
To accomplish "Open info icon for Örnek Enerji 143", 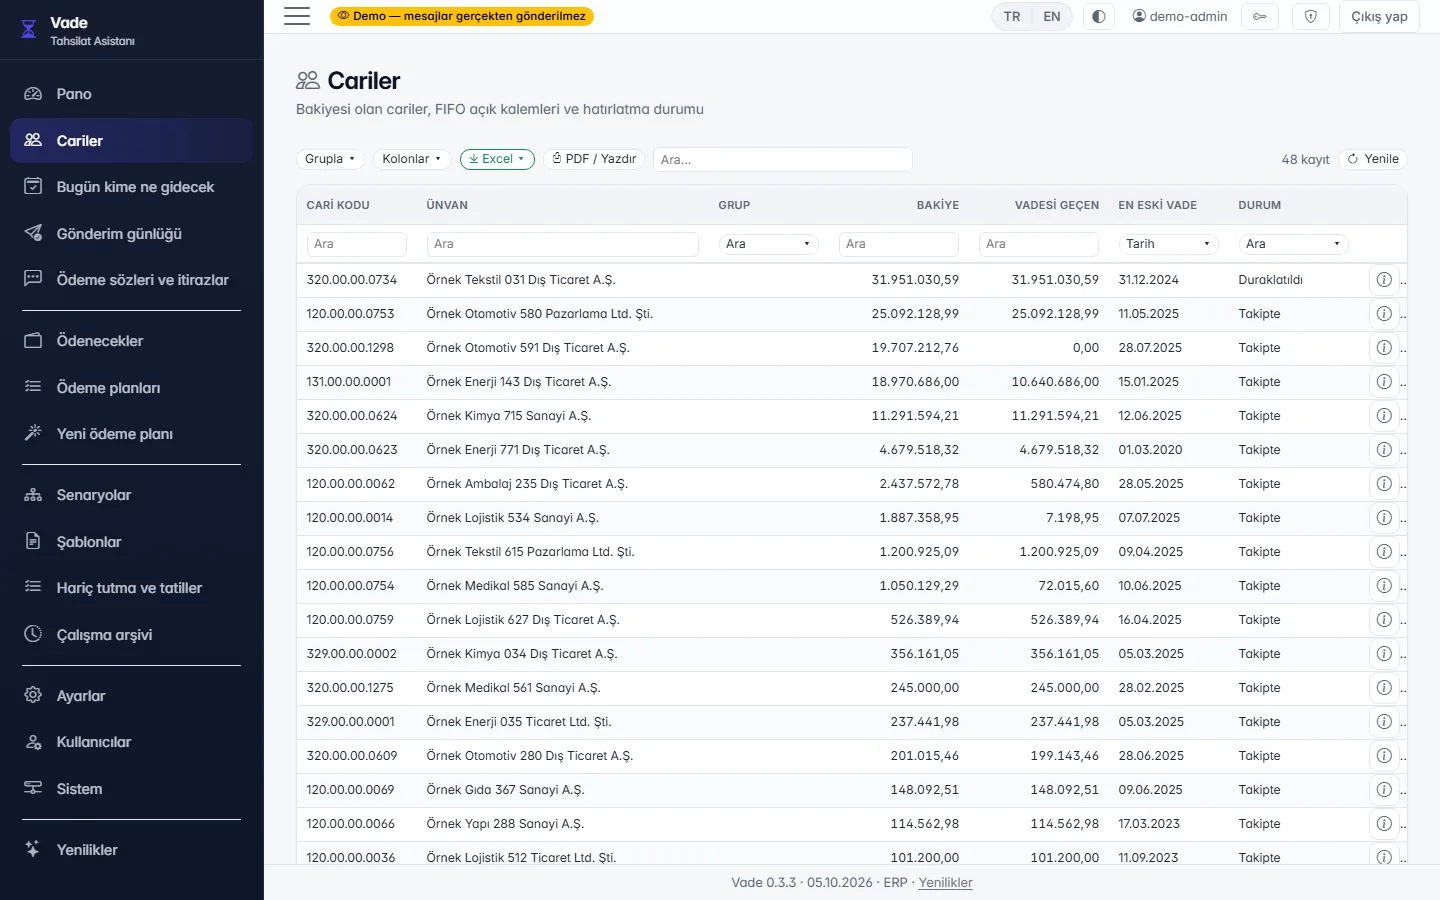I will click(x=1384, y=382).
